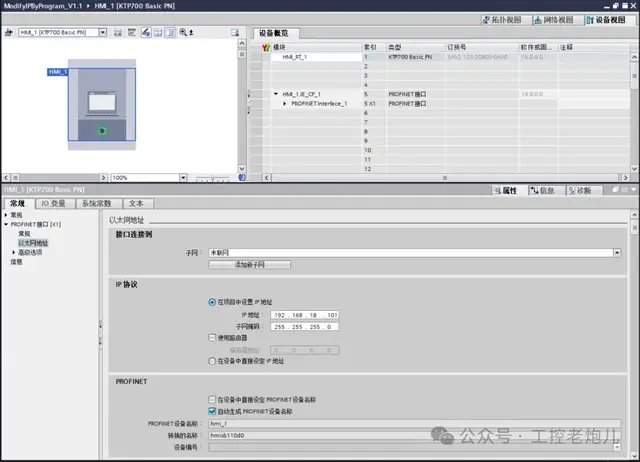Collapse the PROFINET 接口 [X1] tree node
Image resolution: width=640 pixels, height=462 pixels.
(6, 224)
